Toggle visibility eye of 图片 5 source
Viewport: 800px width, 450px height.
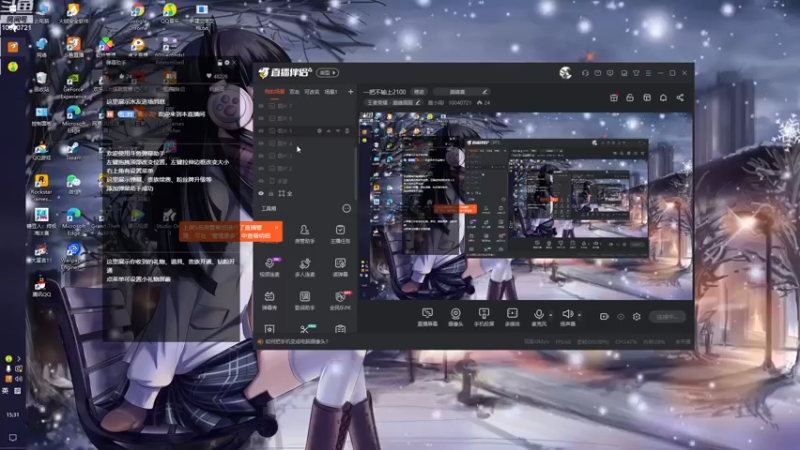261,131
